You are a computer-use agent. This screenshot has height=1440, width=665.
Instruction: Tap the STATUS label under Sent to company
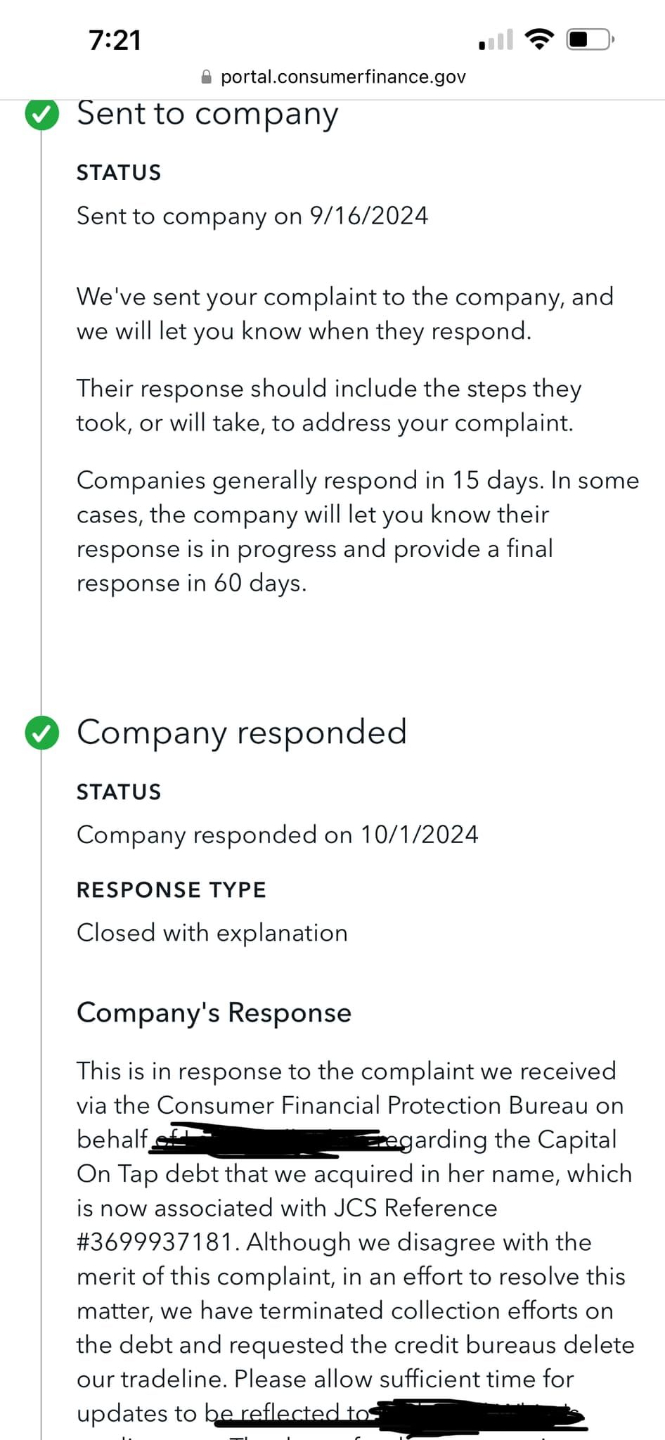point(118,173)
